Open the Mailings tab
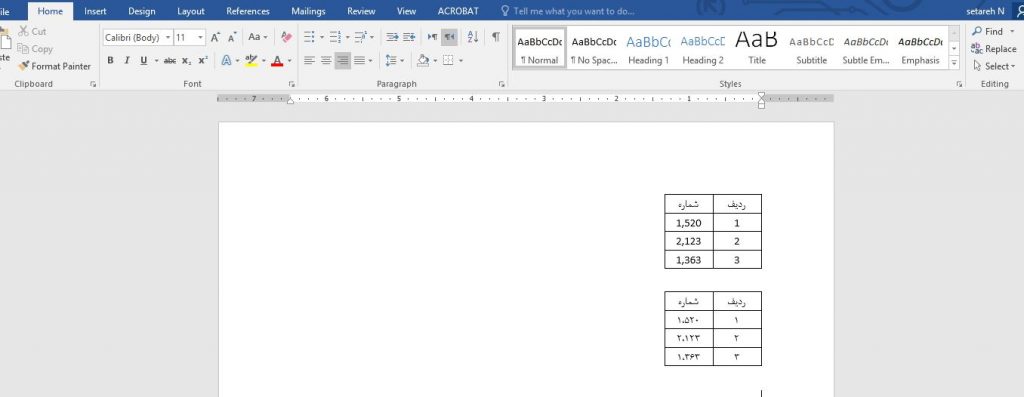The width and height of the screenshot is (1024, 397). [308, 11]
